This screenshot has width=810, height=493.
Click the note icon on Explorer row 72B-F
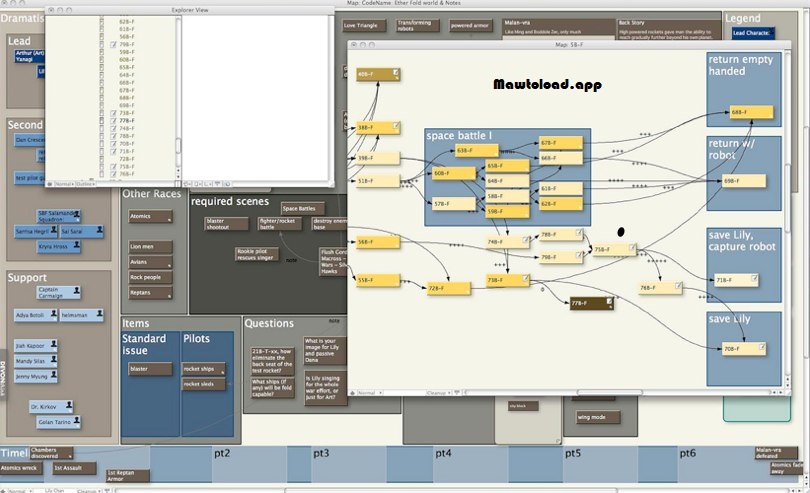[x=102, y=159]
